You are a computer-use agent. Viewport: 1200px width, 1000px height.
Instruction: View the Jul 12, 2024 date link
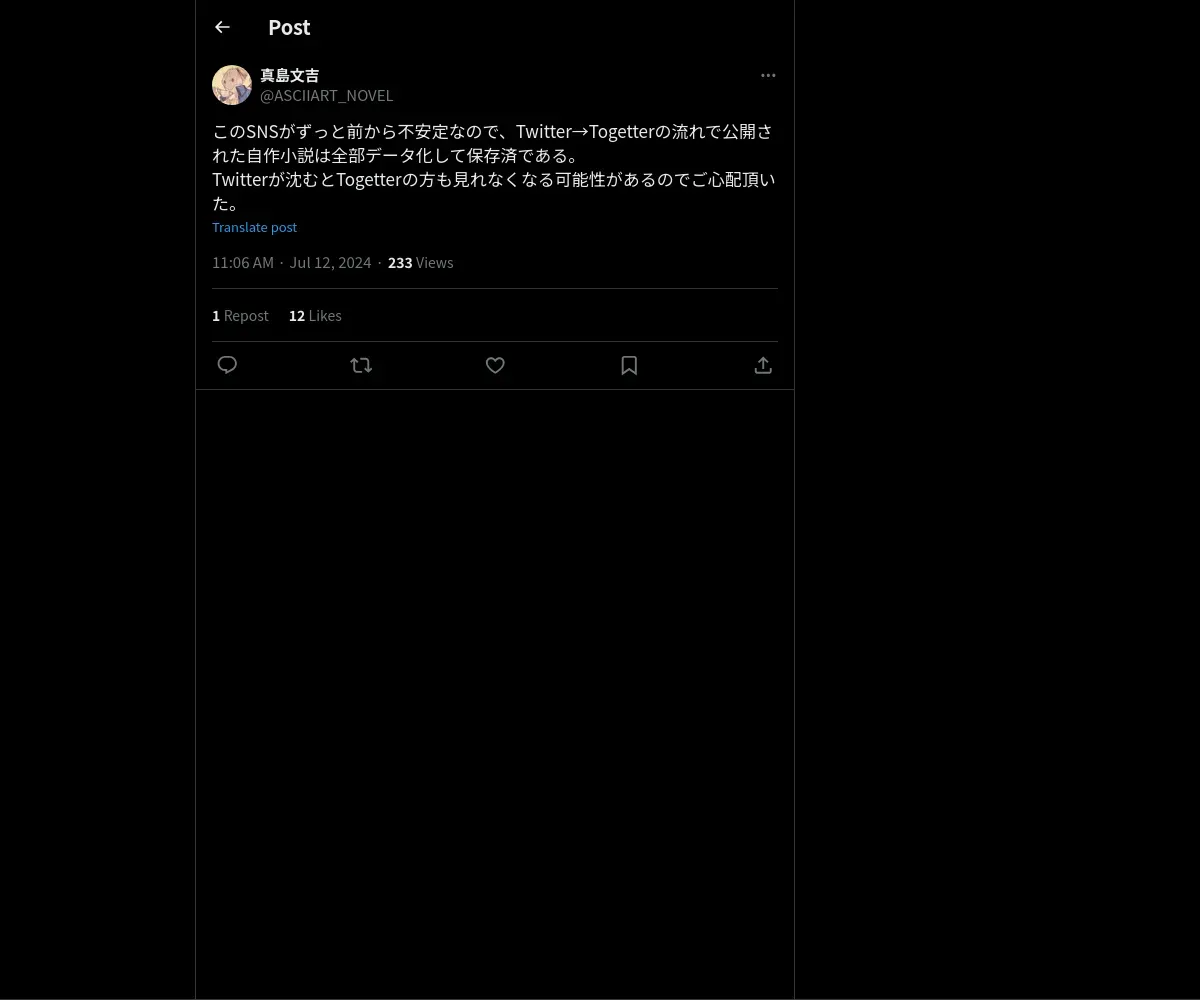[330, 262]
